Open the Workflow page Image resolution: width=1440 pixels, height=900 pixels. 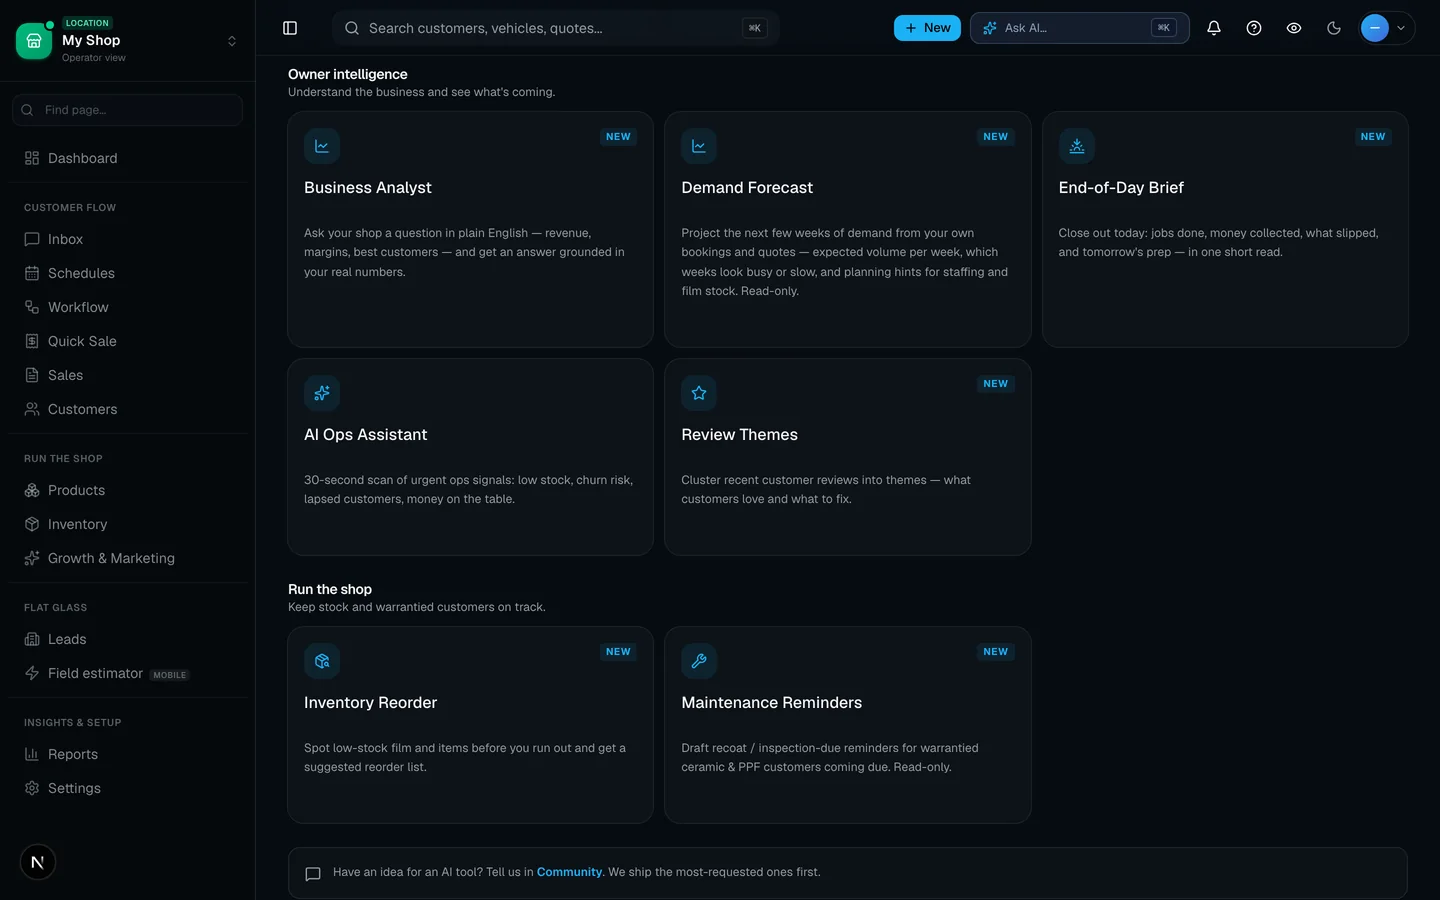tap(128, 307)
